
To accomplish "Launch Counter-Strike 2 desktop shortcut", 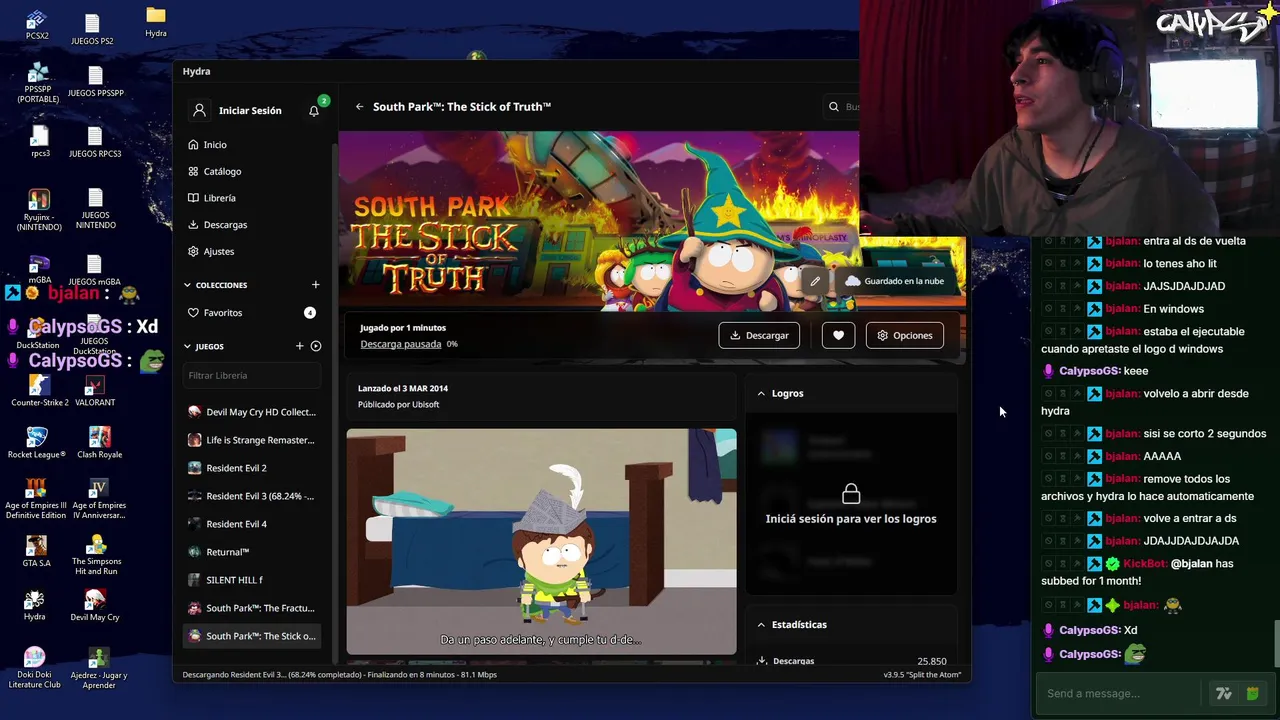I will coord(40,391).
